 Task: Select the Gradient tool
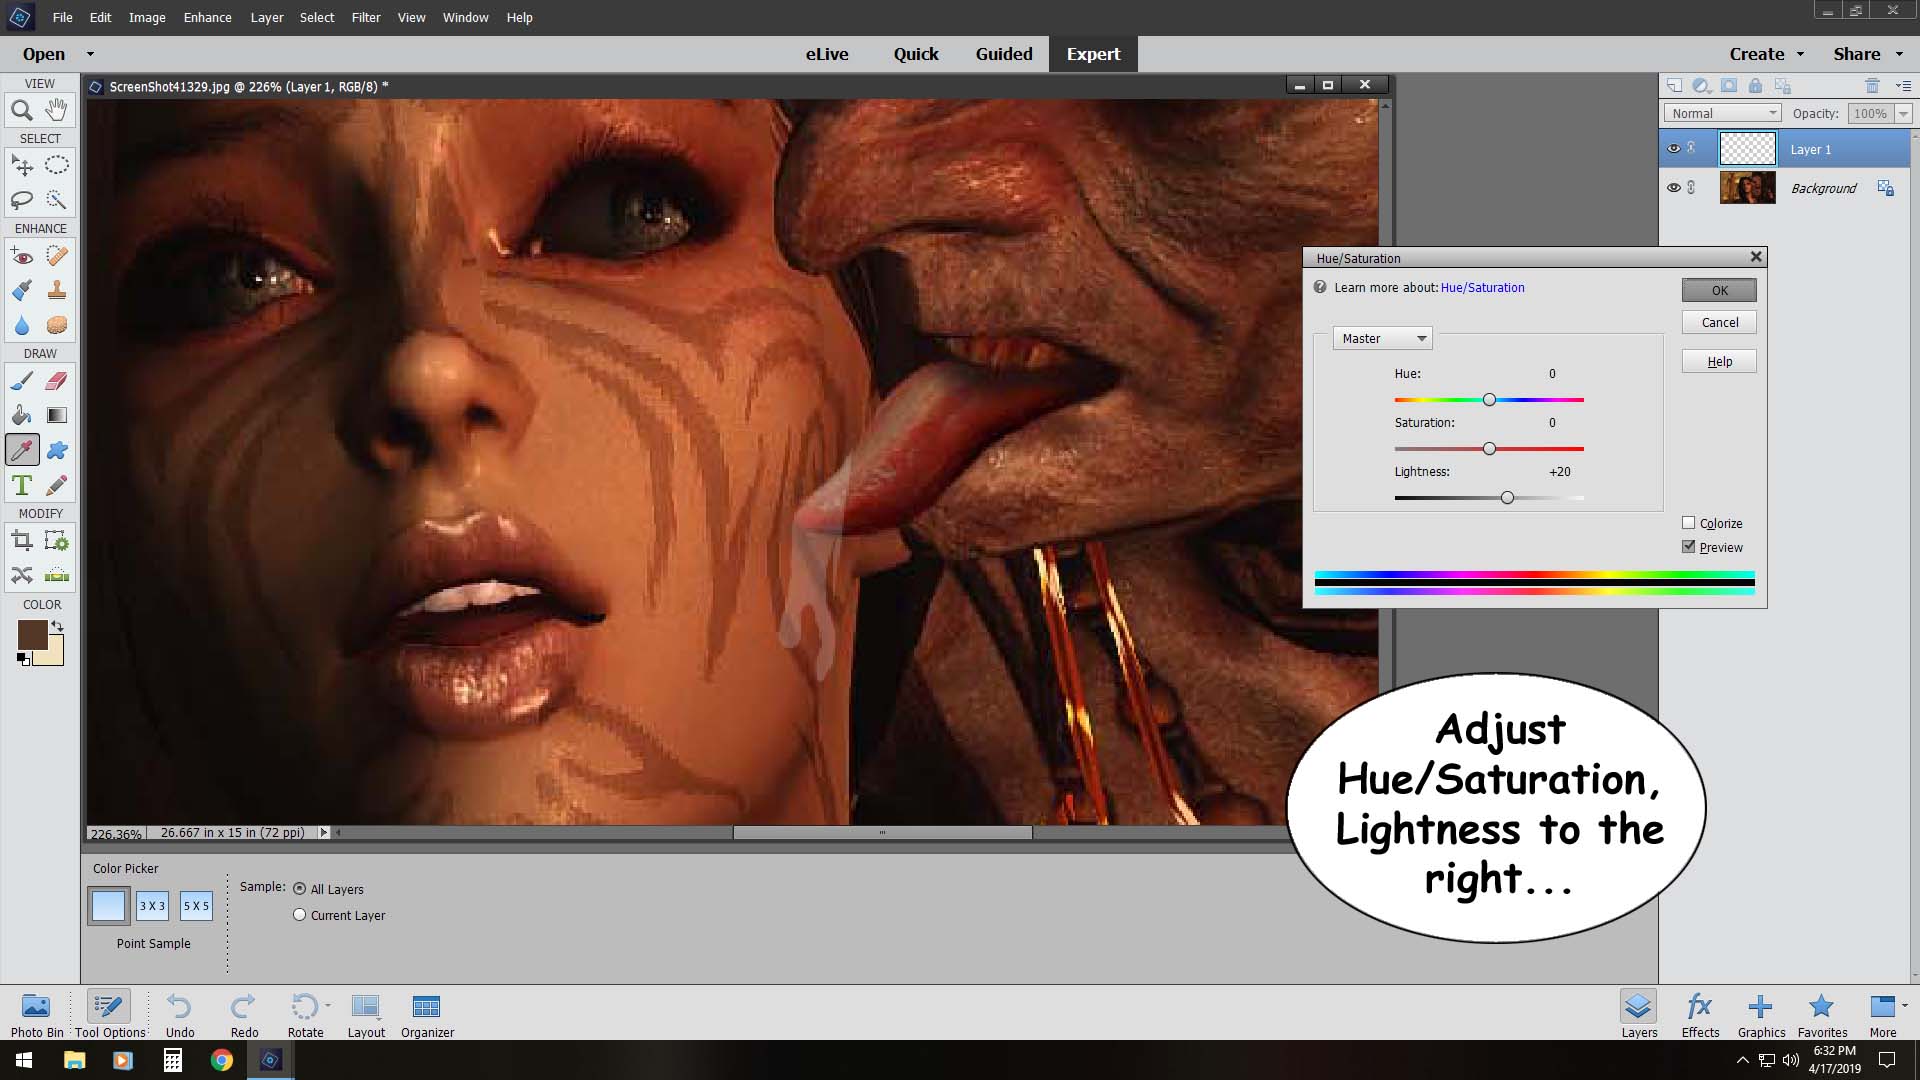click(57, 415)
